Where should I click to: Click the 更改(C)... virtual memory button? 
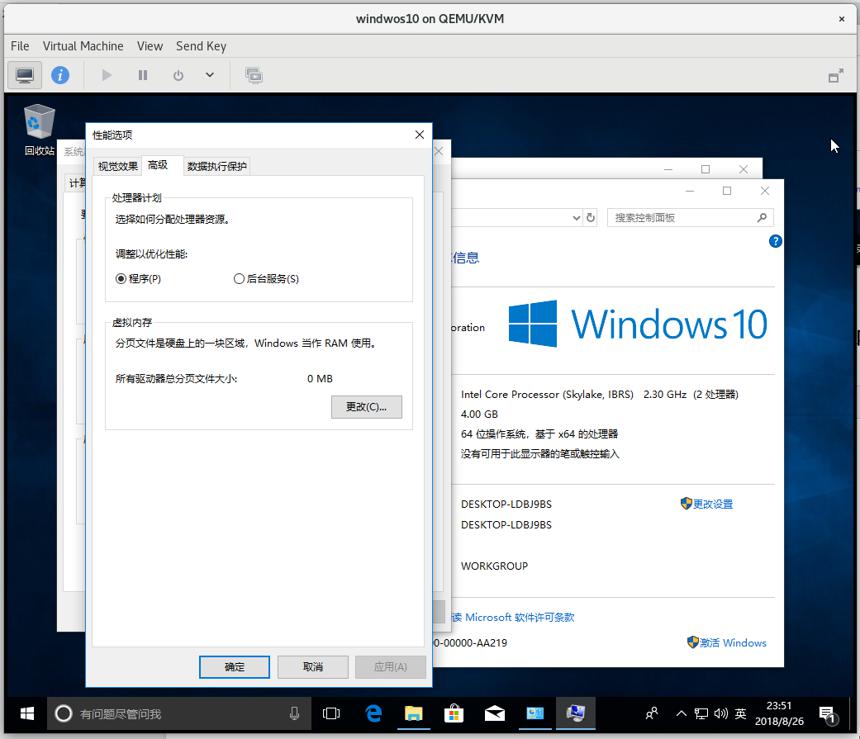[366, 407]
